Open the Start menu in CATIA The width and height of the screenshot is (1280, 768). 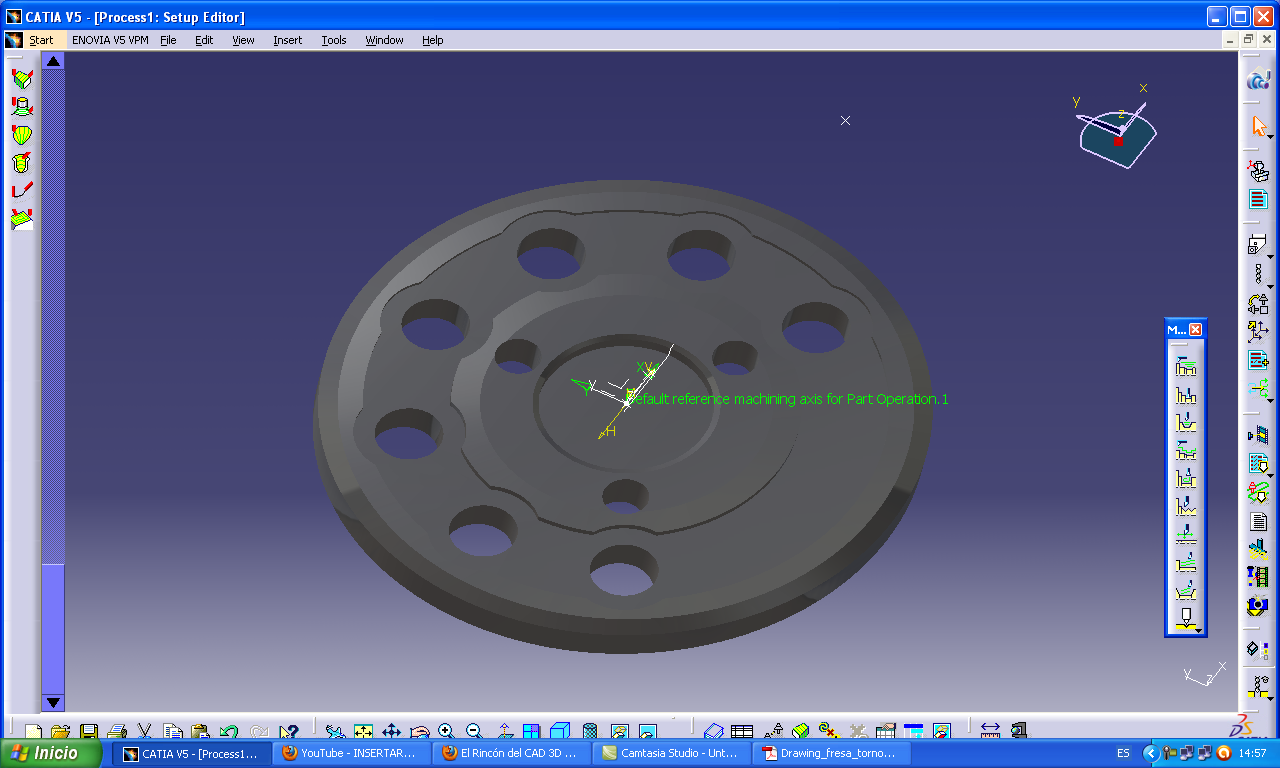pos(41,40)
